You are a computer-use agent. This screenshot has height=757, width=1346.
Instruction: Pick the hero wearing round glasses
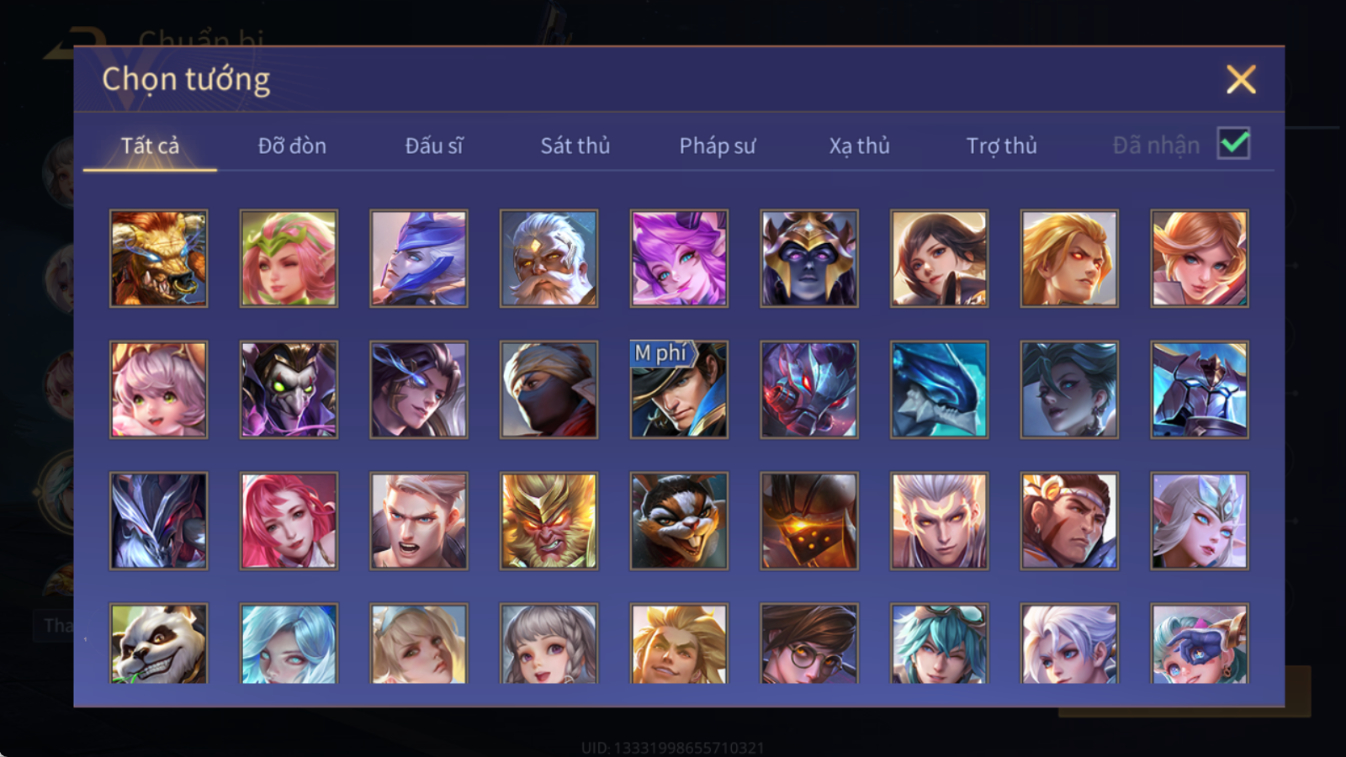pyautogui.click(x=809, y=644)
